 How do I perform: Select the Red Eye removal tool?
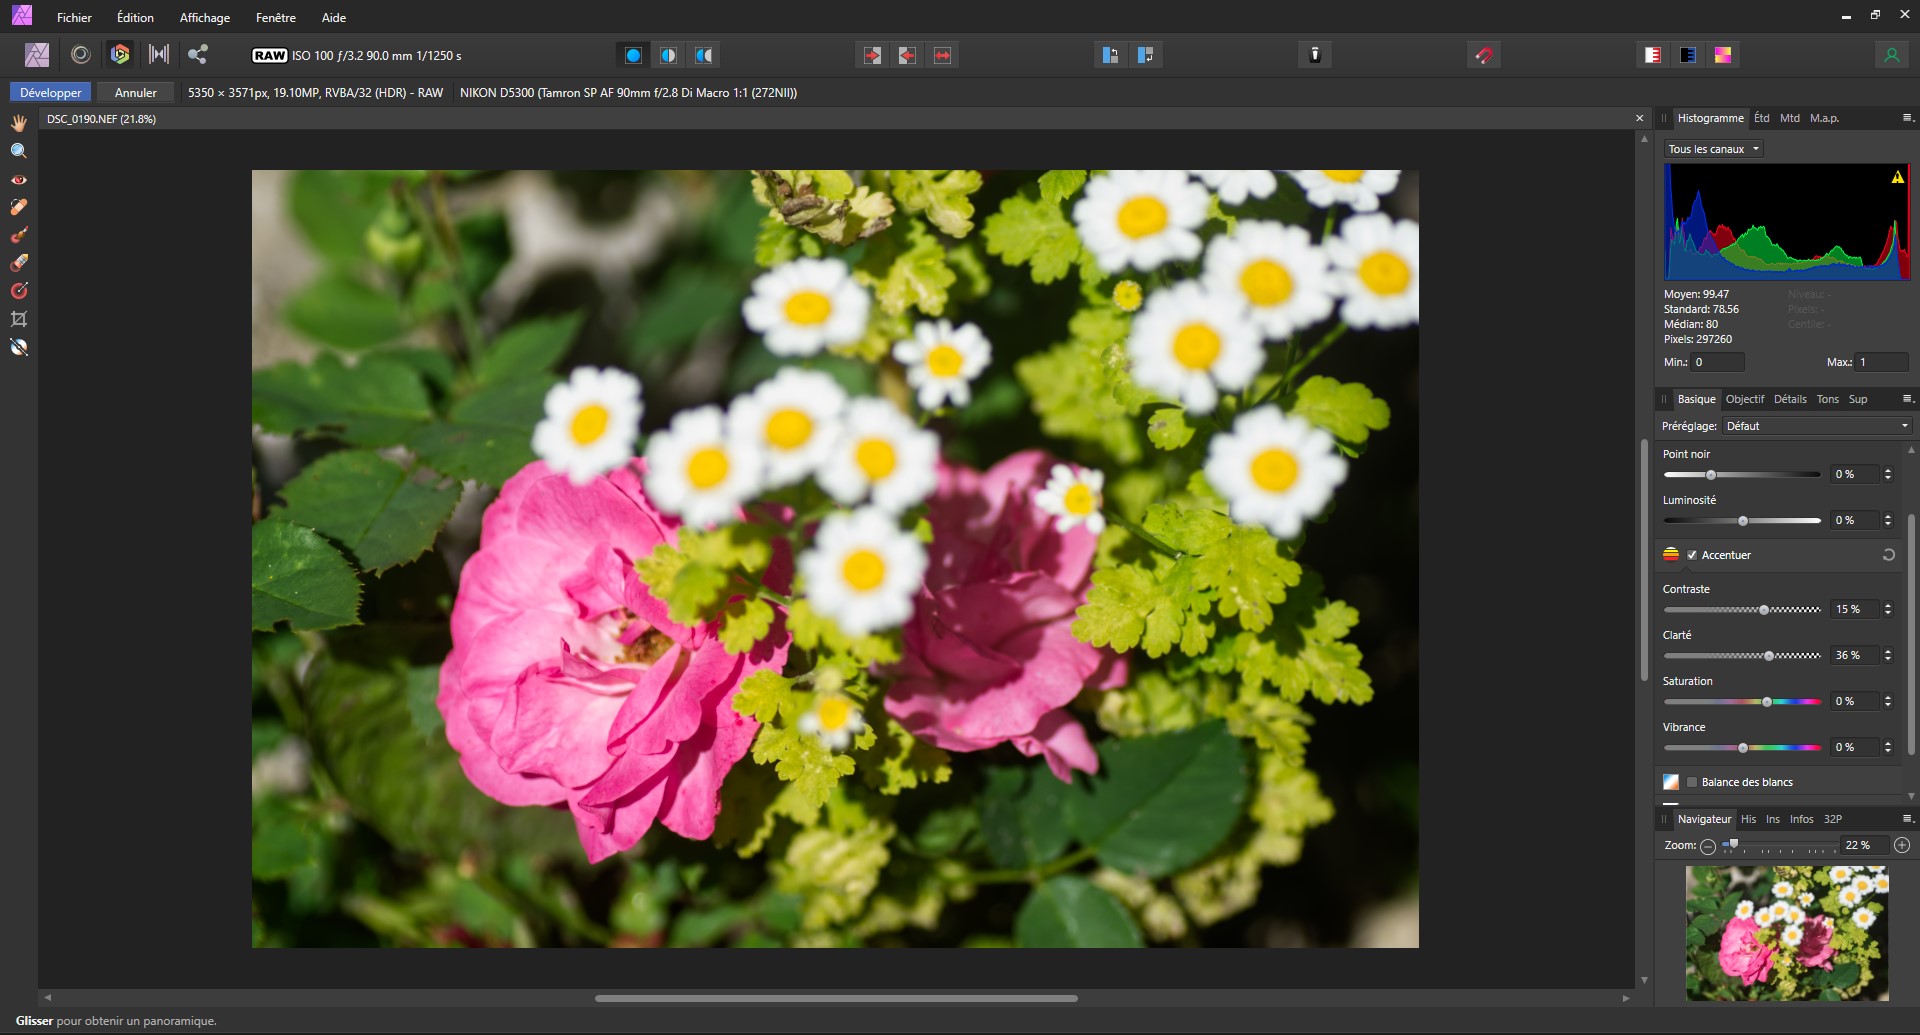(x=19, y=180)
